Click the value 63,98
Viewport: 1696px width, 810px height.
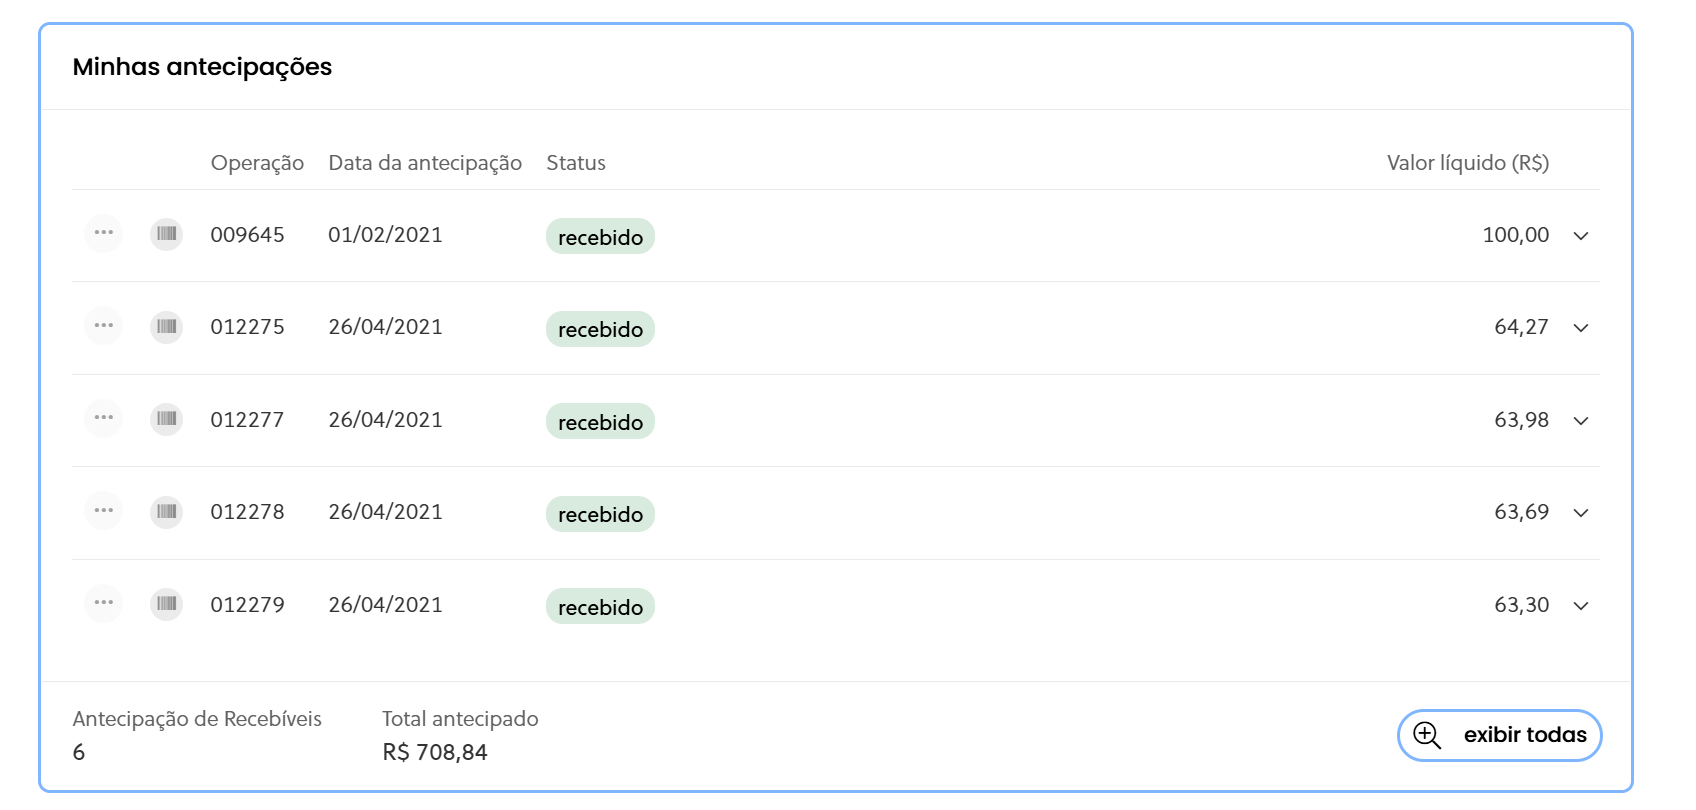pos(1521,420)
